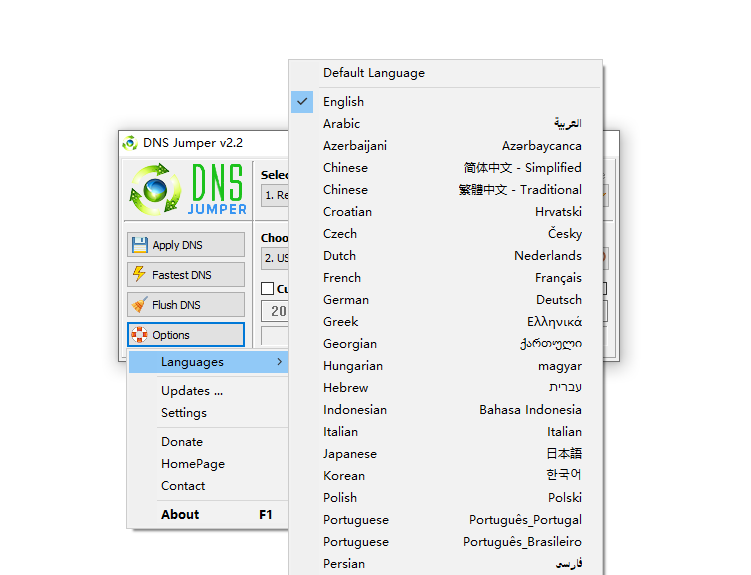Screen dimensions: 751x575
Task: Open the Updates ... menu entry
Action: [x=208, y=391]
